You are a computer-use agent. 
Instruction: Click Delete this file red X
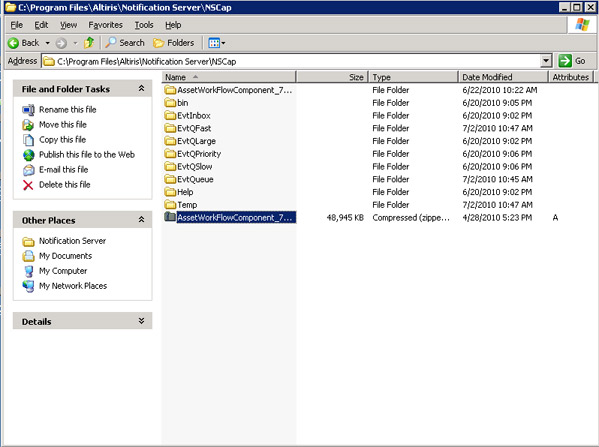28,185
